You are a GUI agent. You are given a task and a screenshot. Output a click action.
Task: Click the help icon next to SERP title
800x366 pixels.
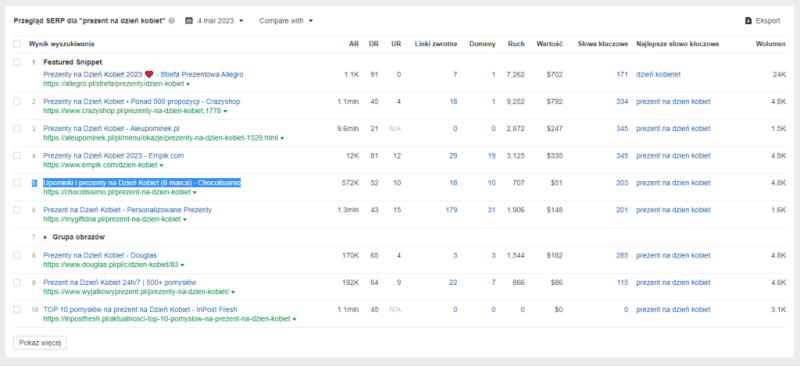click(171, 21)
